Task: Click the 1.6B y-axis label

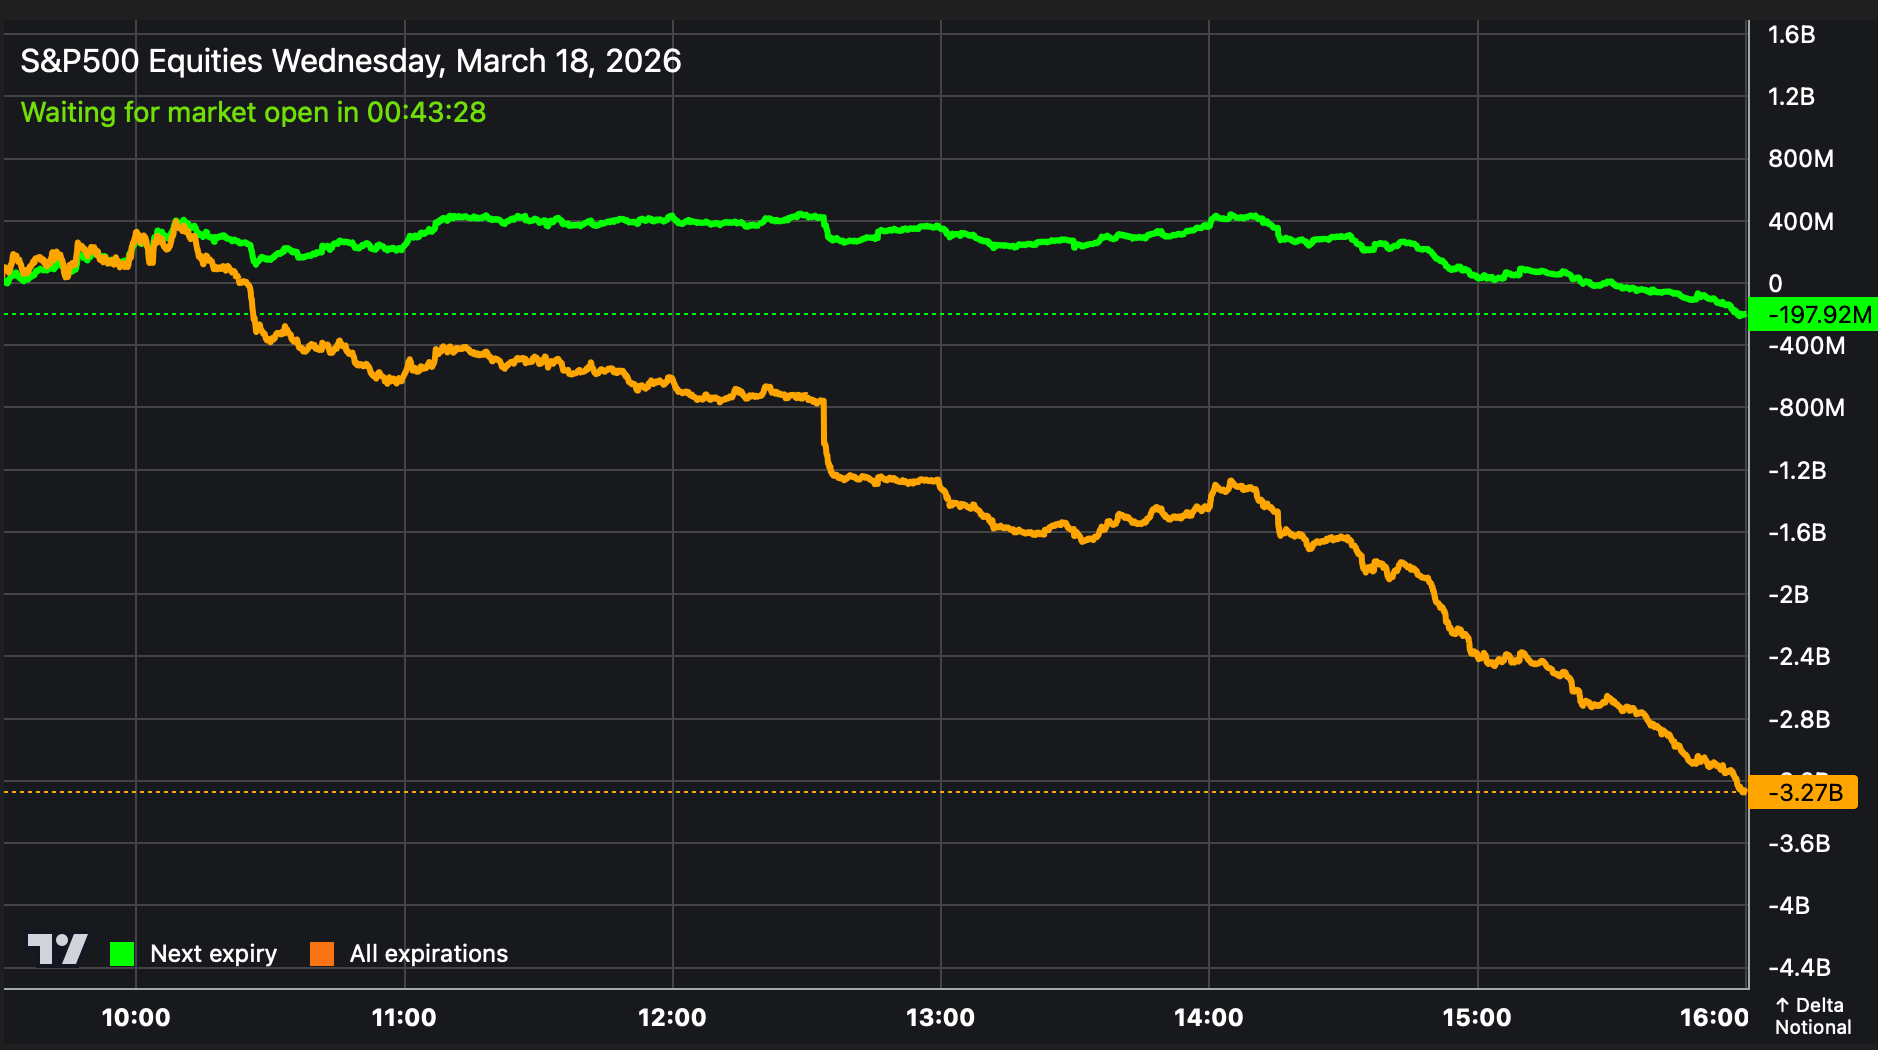Action: pyautogui.click(x=1791, y=35)
